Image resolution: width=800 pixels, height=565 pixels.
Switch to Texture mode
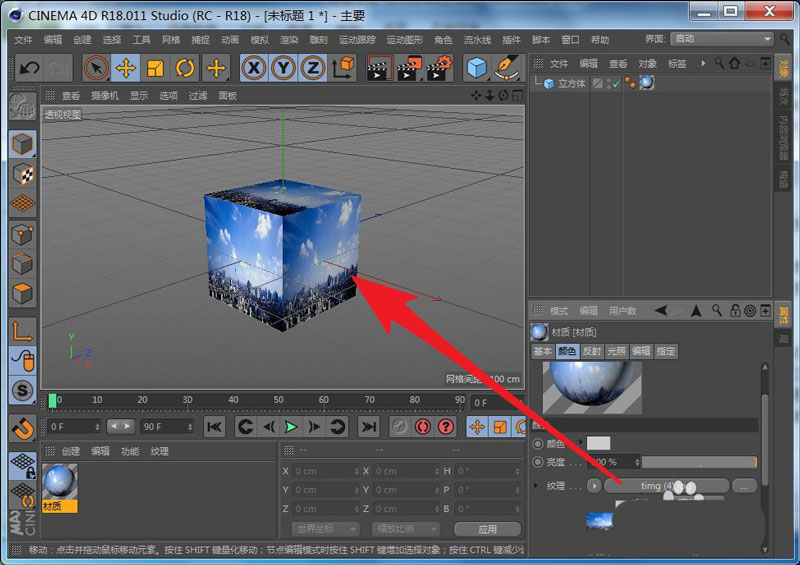pyautogui.click(x=22, y=174)
